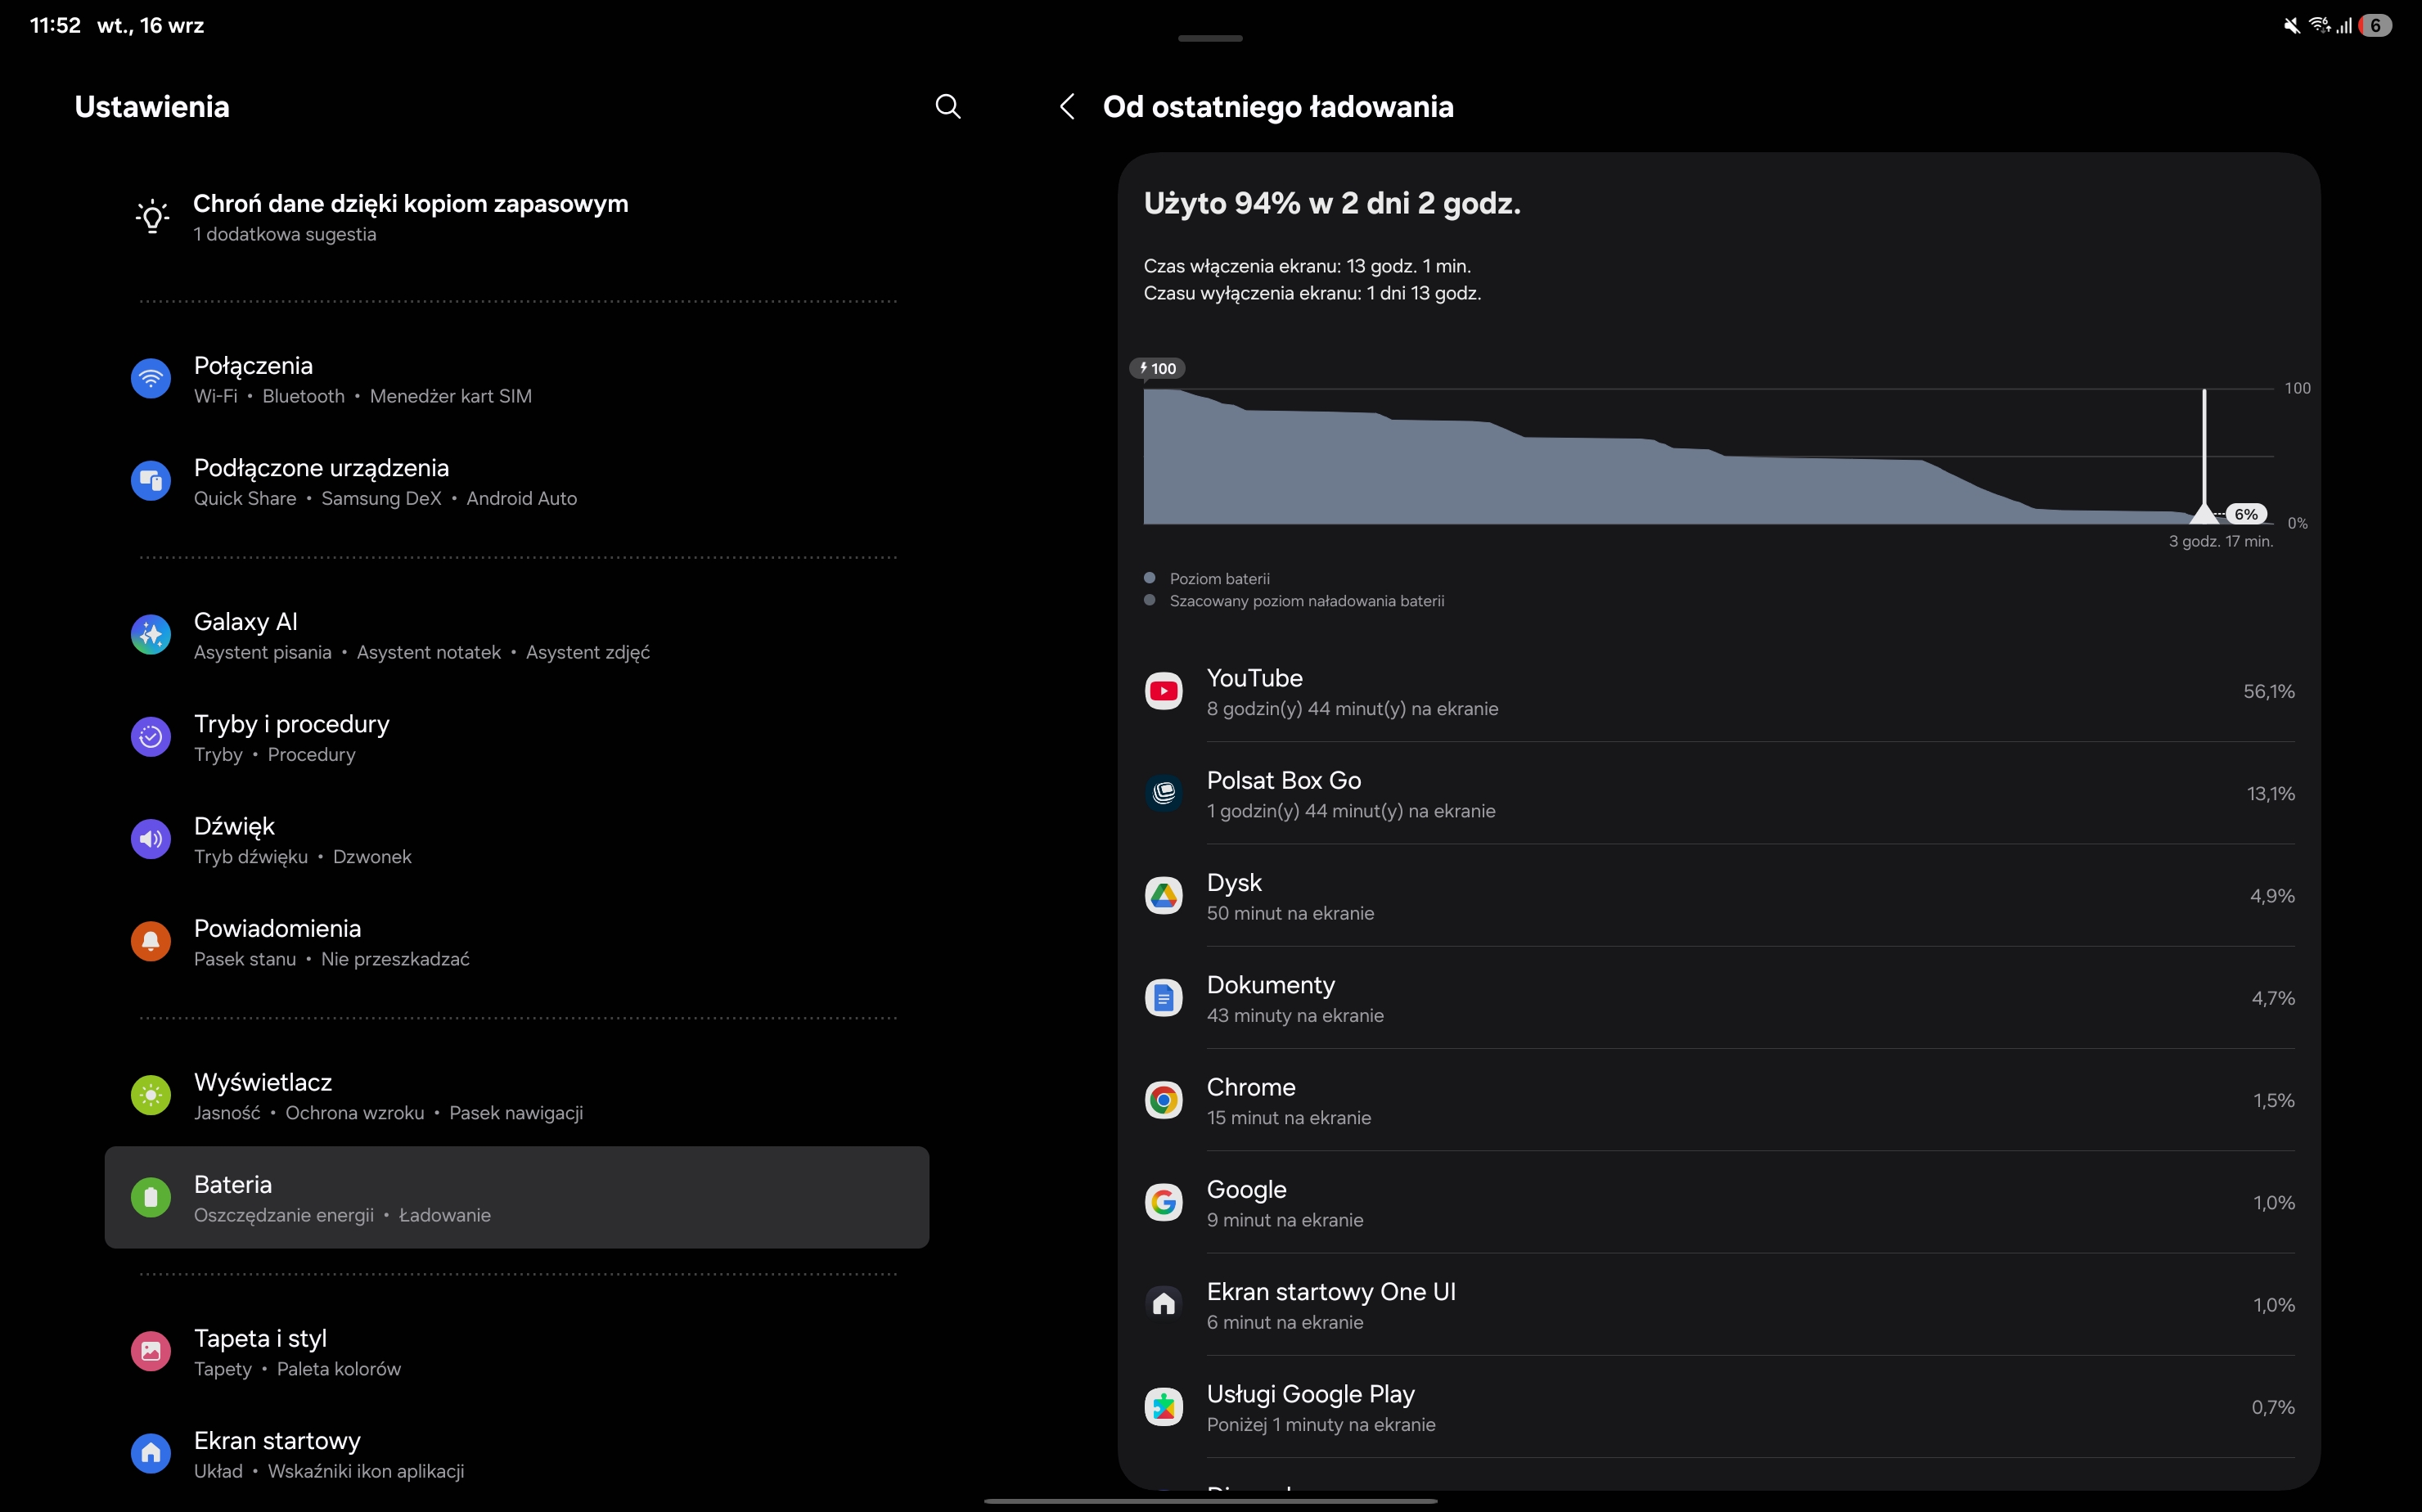Image resolution: width=2422 pixels, height=1512 pixels.
Task: Open the Galaxy AI settings icon
Action: click(x=151, y=635)
